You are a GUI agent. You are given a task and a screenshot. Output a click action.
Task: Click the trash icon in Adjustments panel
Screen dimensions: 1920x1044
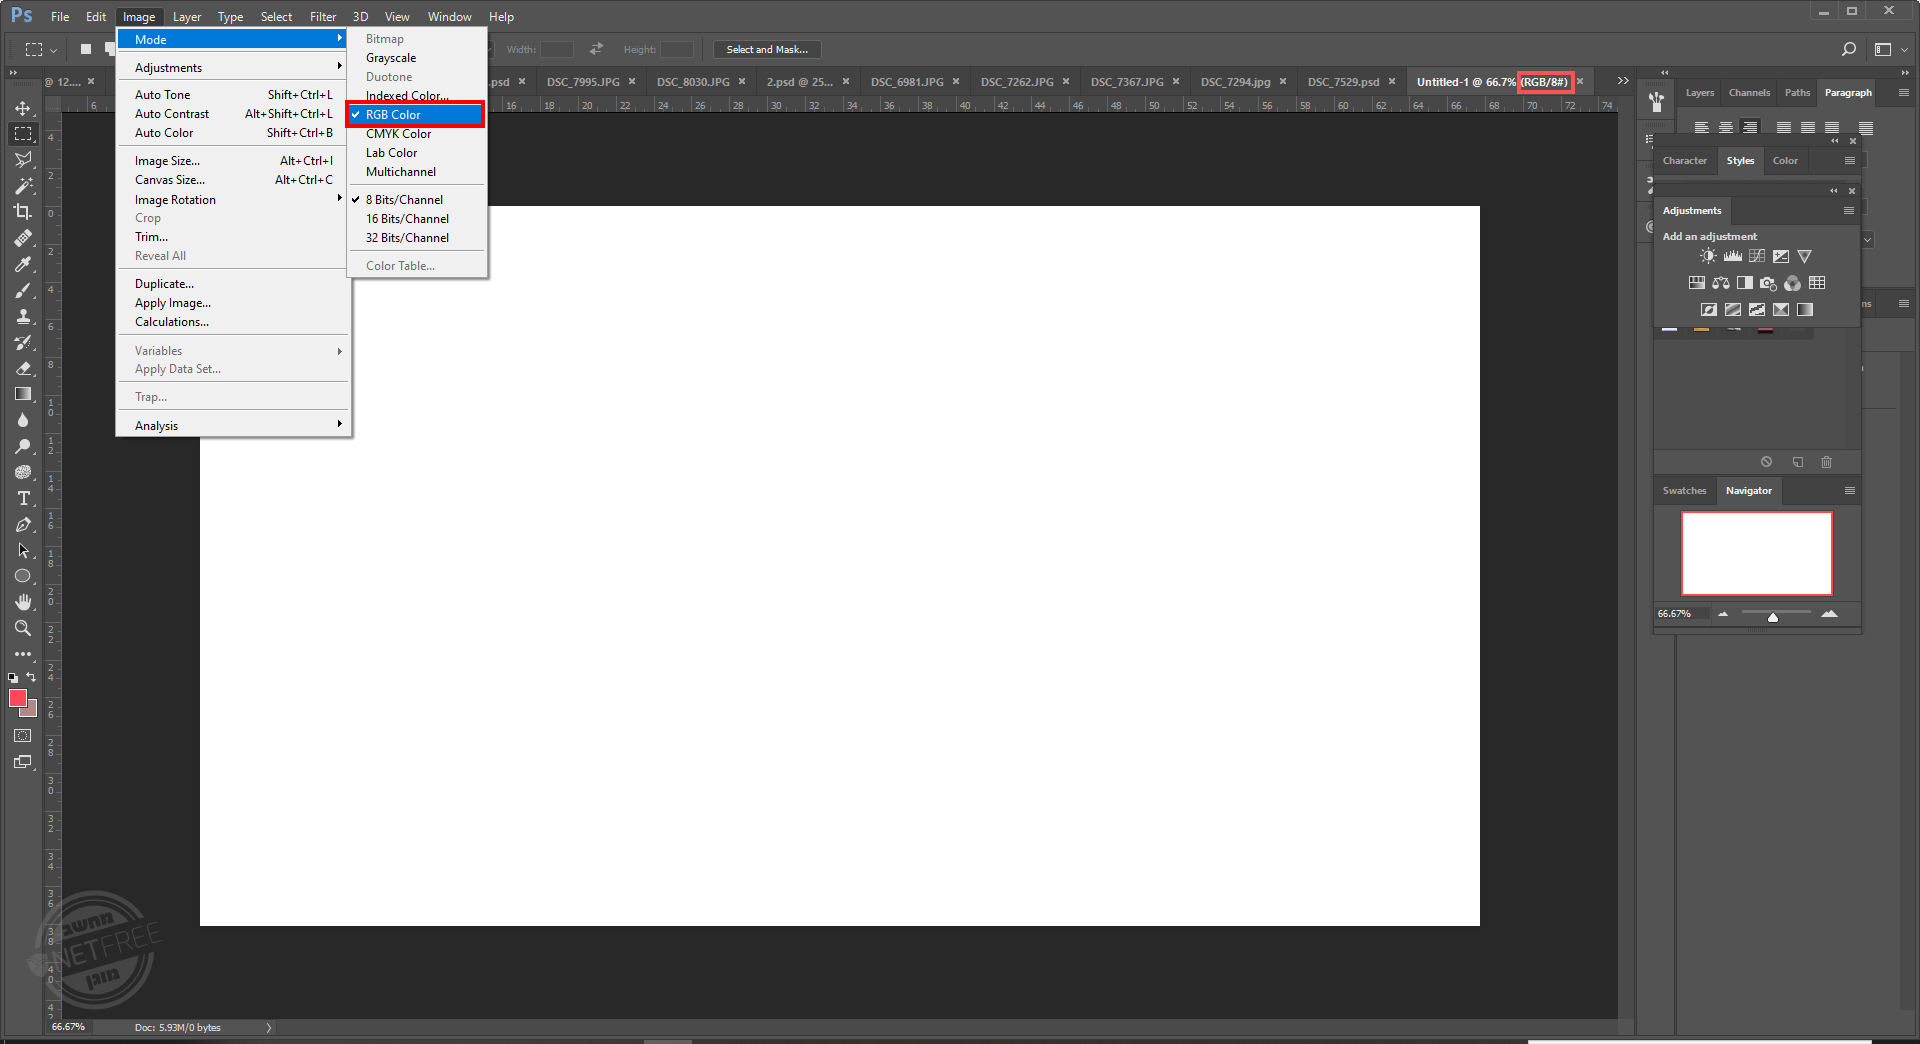click(1827, 462)
